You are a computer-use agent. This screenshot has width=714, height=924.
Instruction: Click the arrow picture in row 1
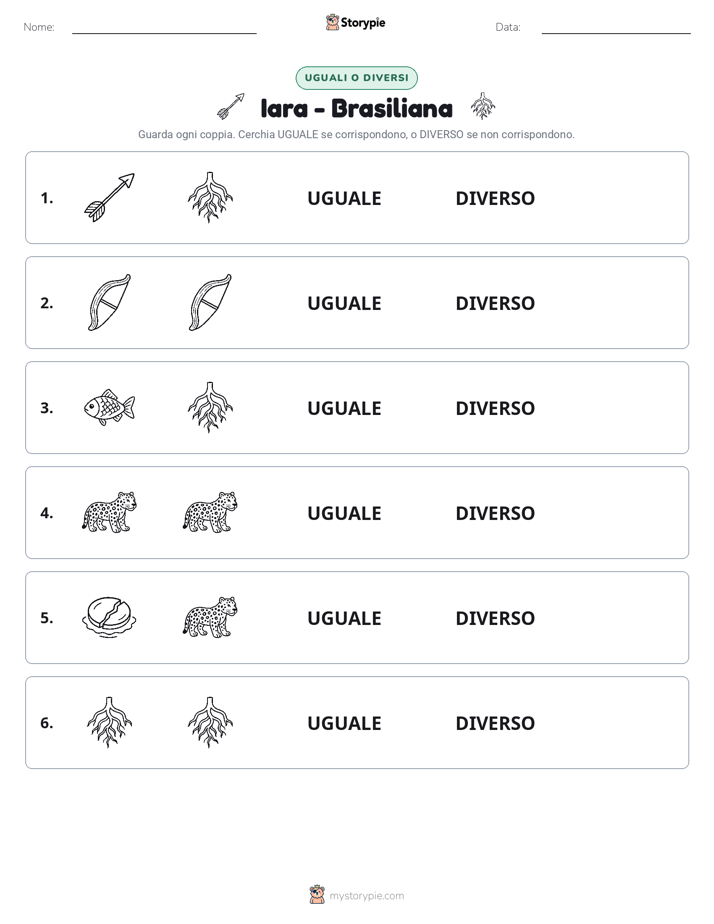[x=110, y=197]
